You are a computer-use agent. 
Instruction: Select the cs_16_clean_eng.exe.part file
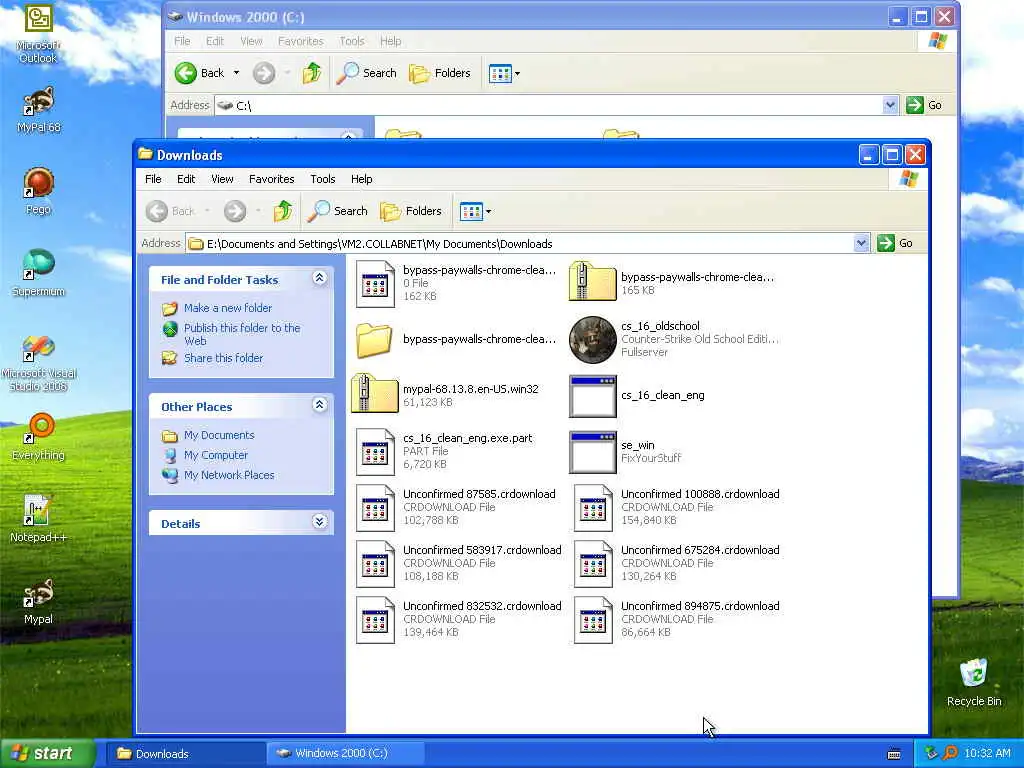[x=444, y=451]
